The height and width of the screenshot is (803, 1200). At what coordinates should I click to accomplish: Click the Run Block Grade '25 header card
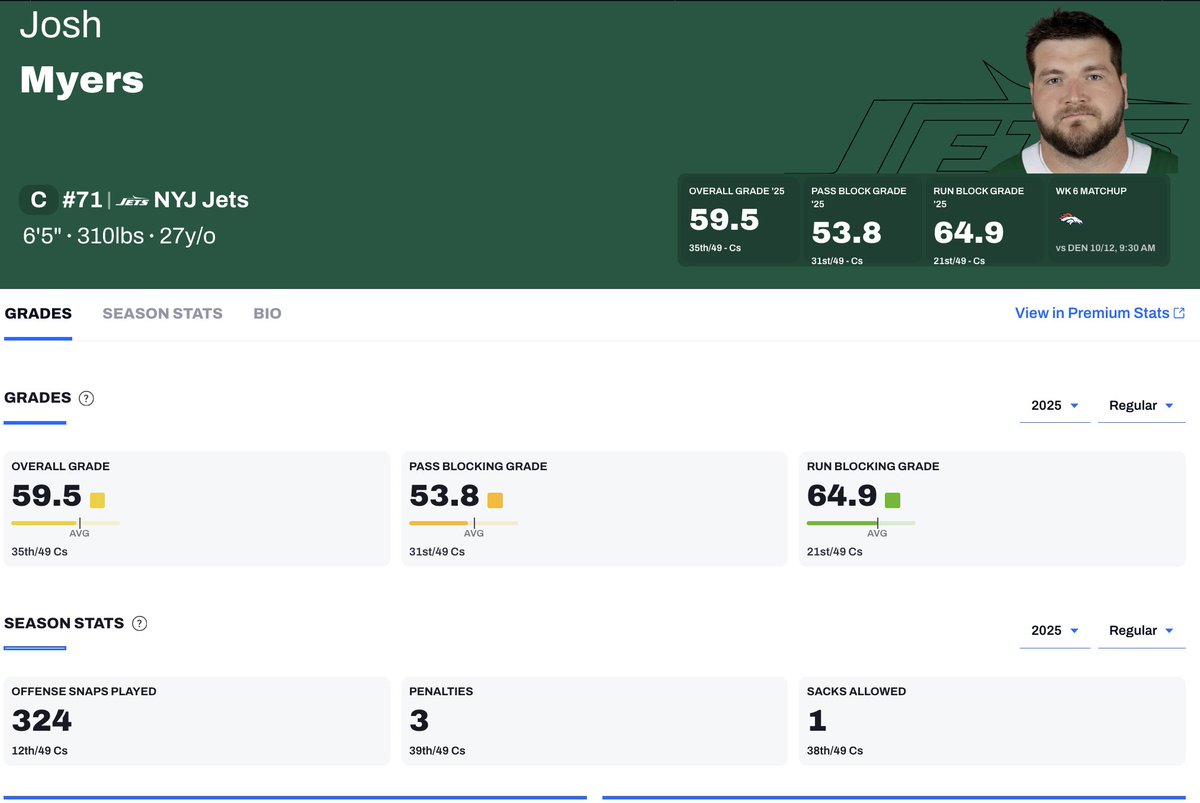(984, 220)
